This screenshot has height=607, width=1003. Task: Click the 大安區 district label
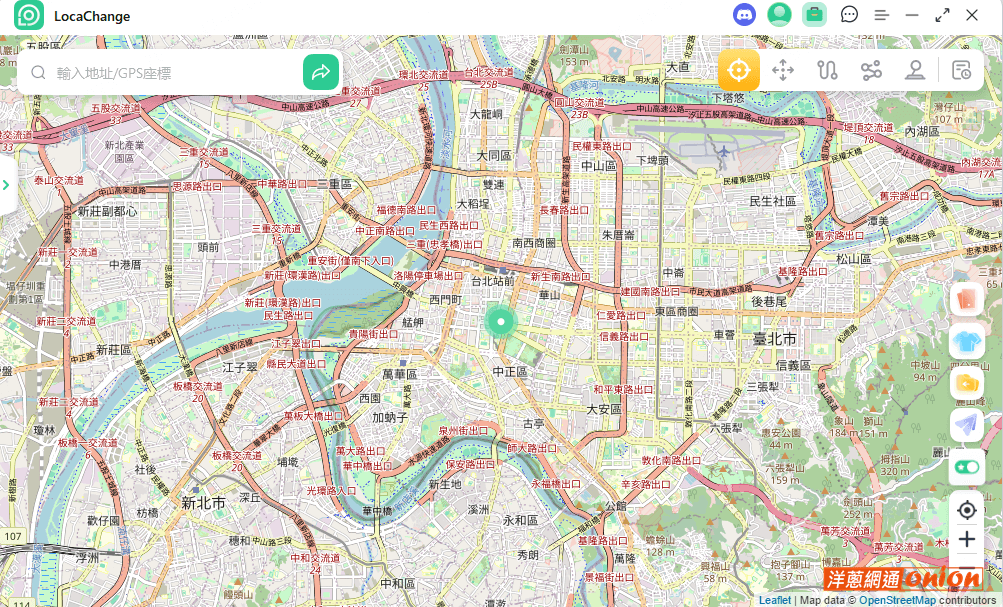604,408
